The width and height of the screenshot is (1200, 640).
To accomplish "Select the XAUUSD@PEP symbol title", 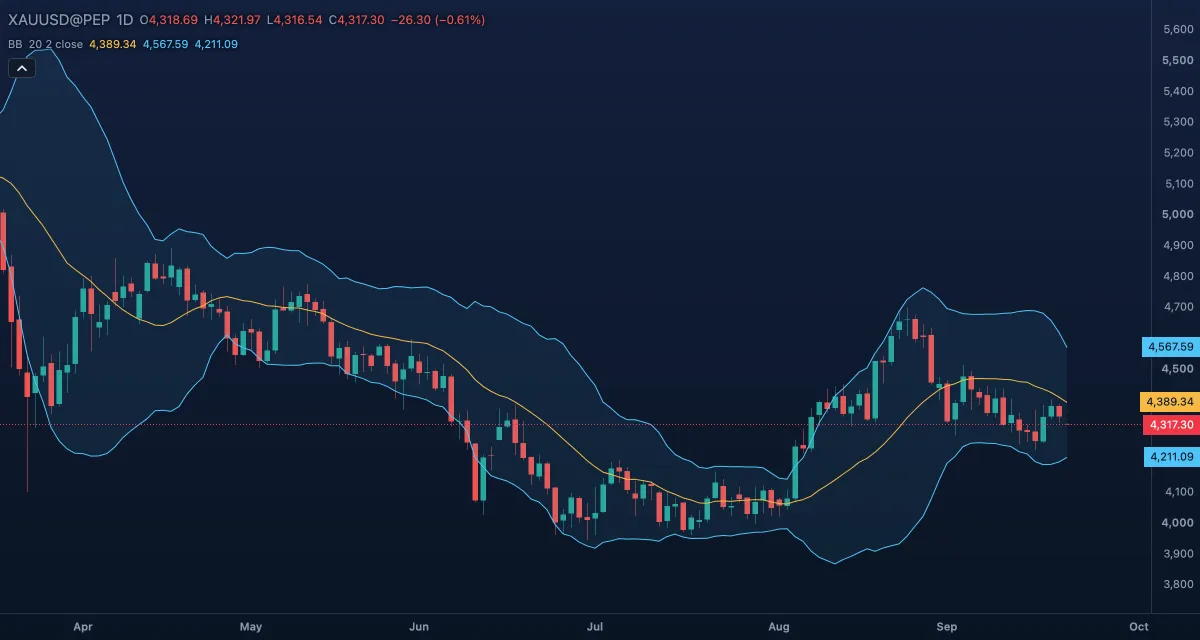I will pyautogui.click(x=58, y=20).
